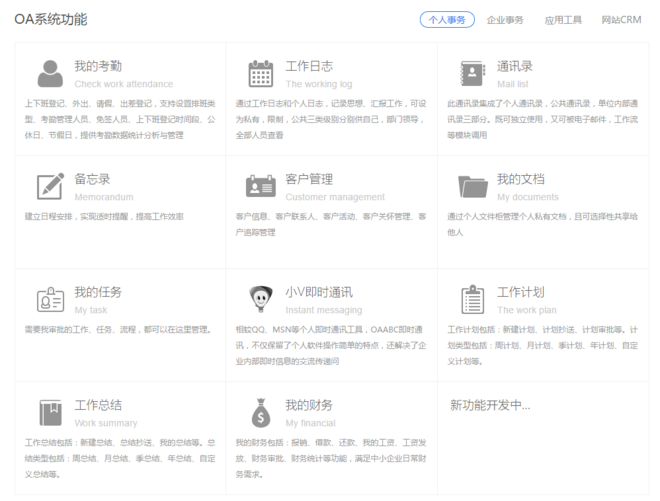
Task: Click the 我的任务 description about 需要我审批的工作
Action: tap(118, 329)
